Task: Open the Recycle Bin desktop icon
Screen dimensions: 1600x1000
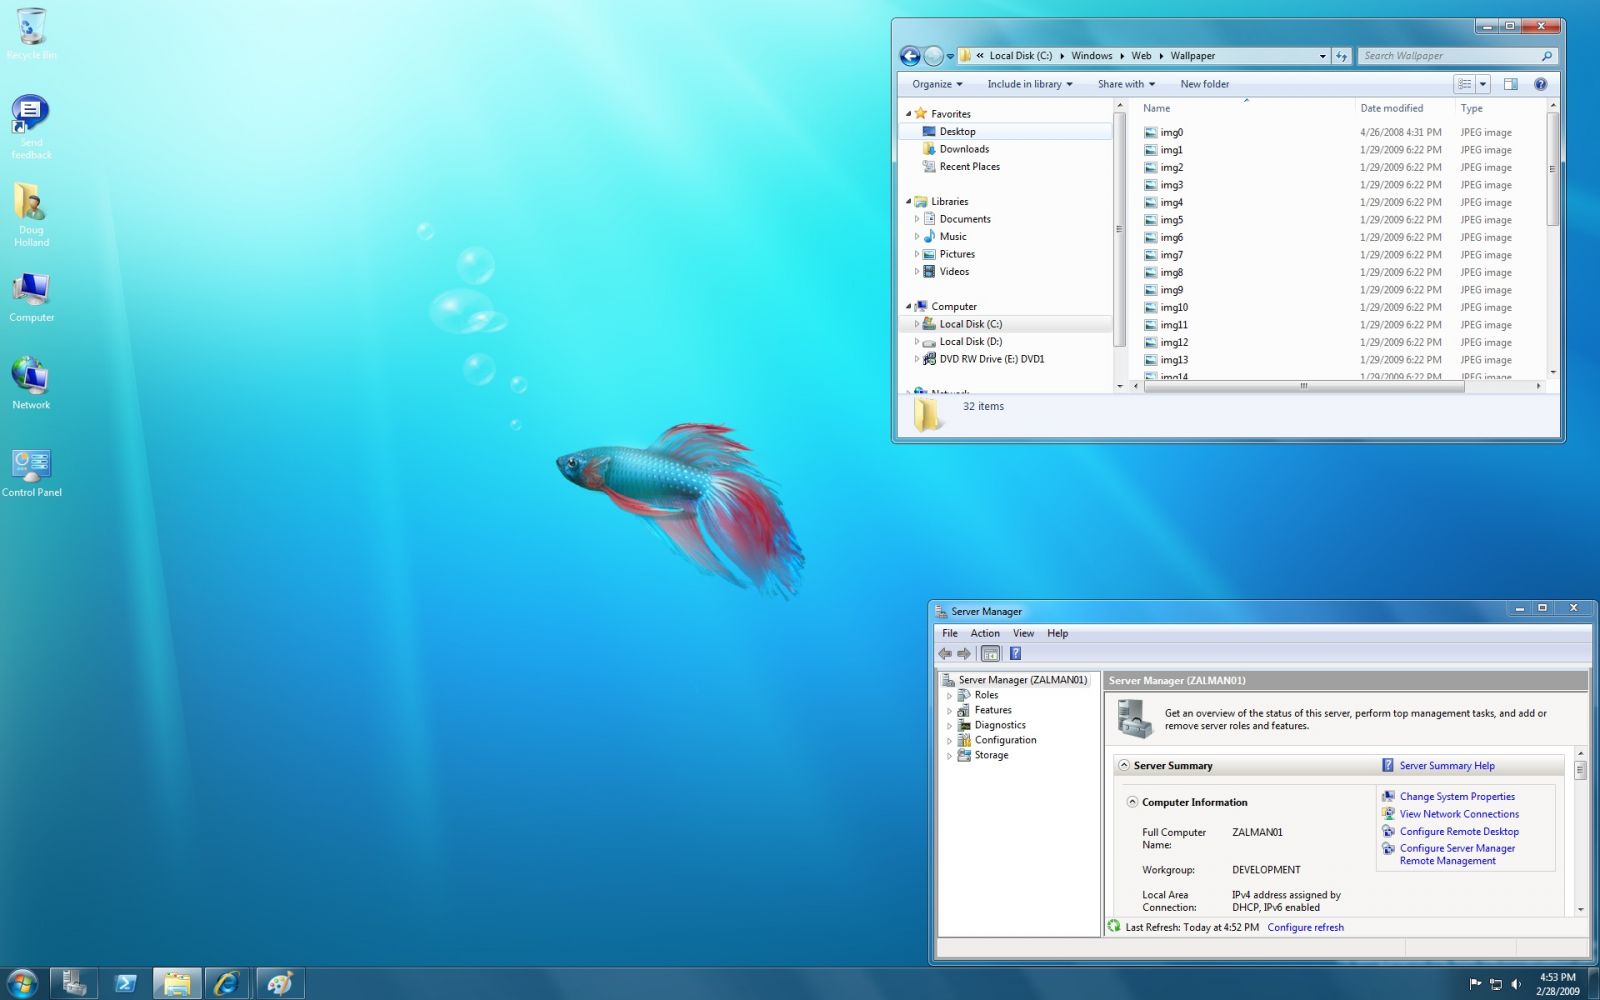Action: 31,33
